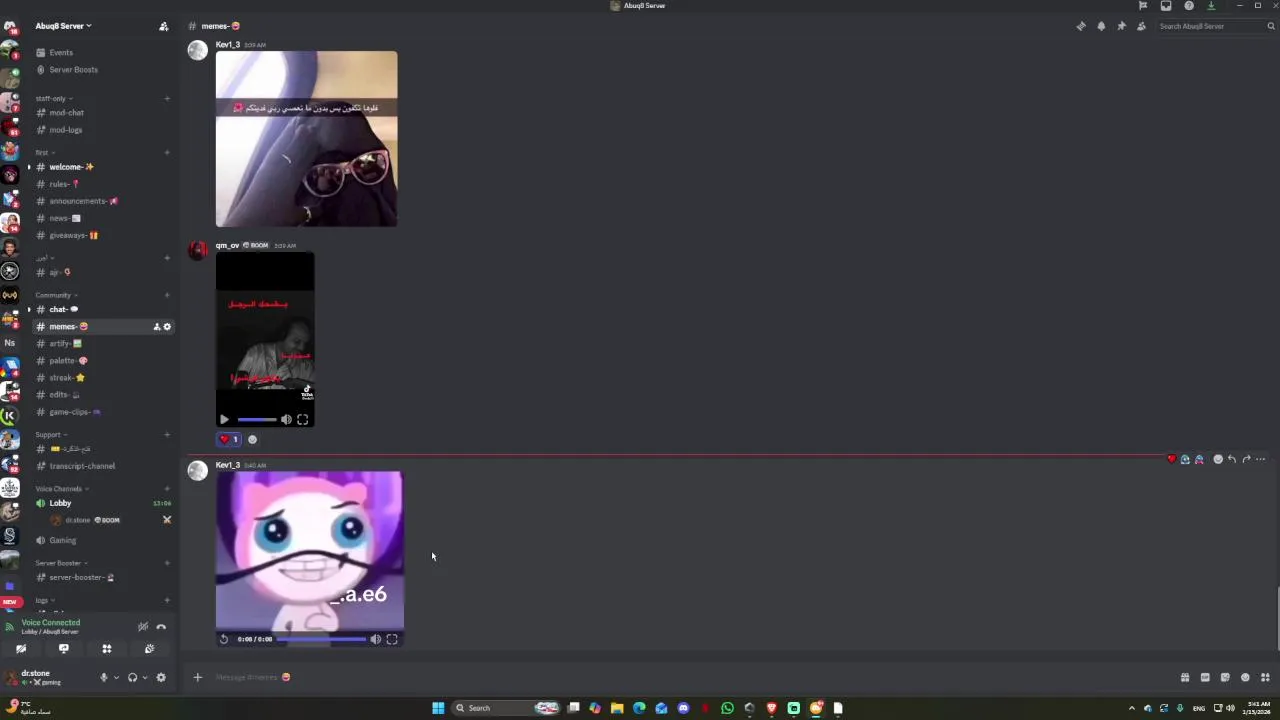Click the Message #memes input box
Screen dimensions: 1280x720
(x=690, y=677)
